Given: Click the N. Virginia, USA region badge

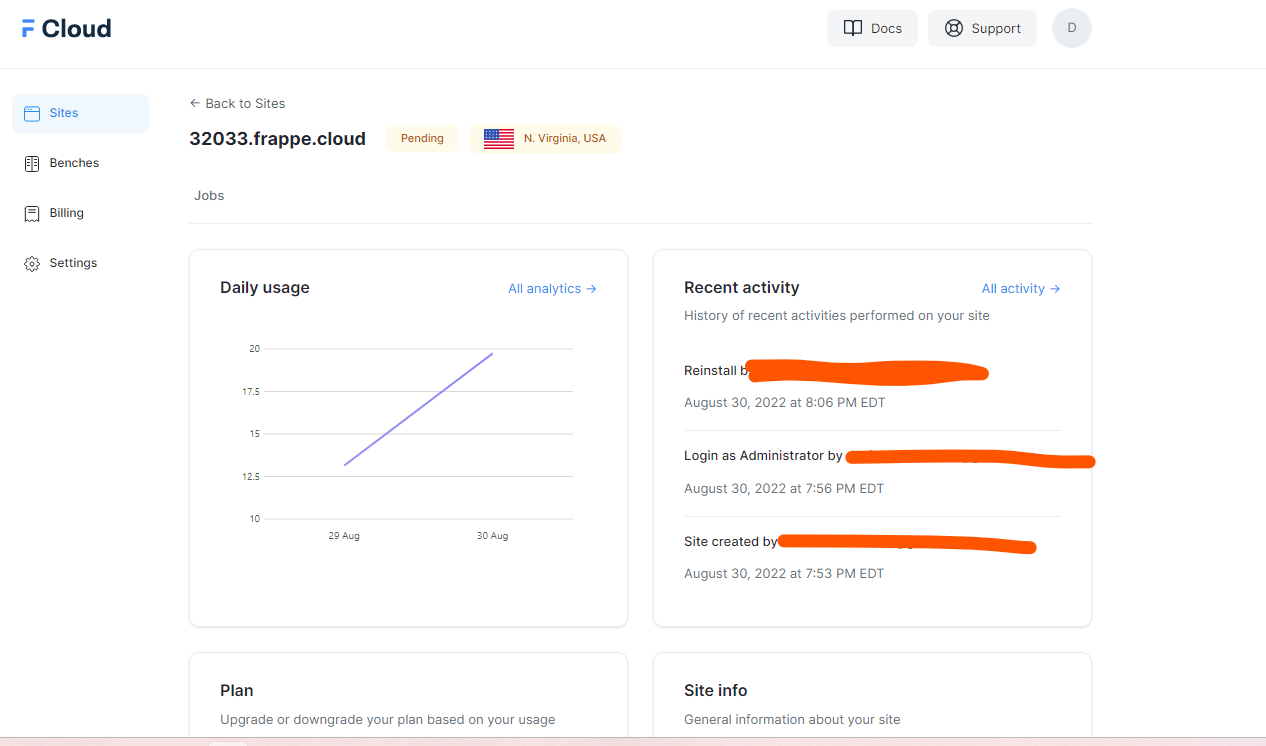Looking at the screenshot, I should pos(545,138).
